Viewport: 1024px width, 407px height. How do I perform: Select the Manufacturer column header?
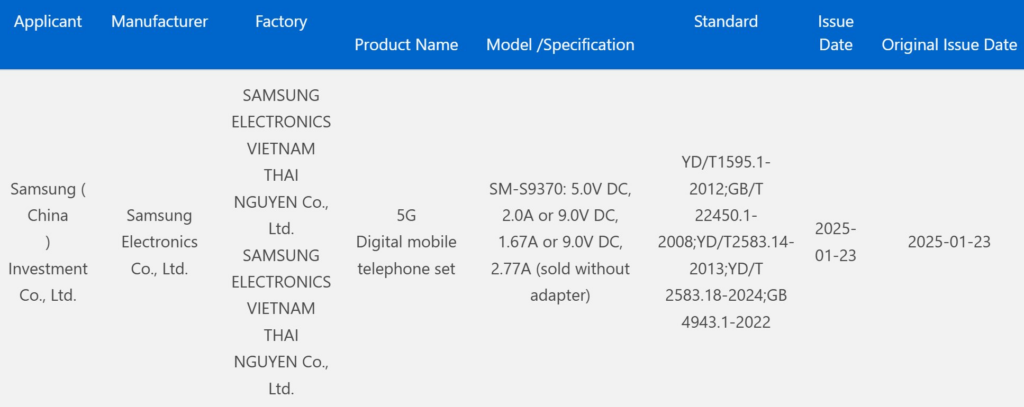pos(160,21)
